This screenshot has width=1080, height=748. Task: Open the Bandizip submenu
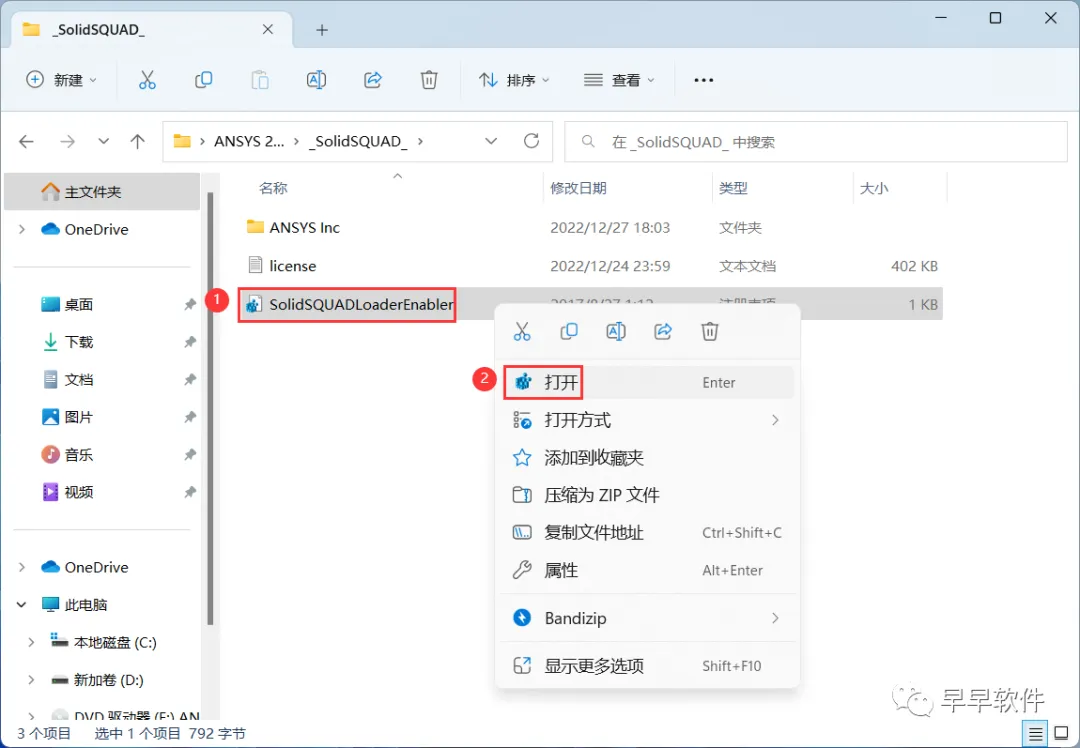point(647,618)
